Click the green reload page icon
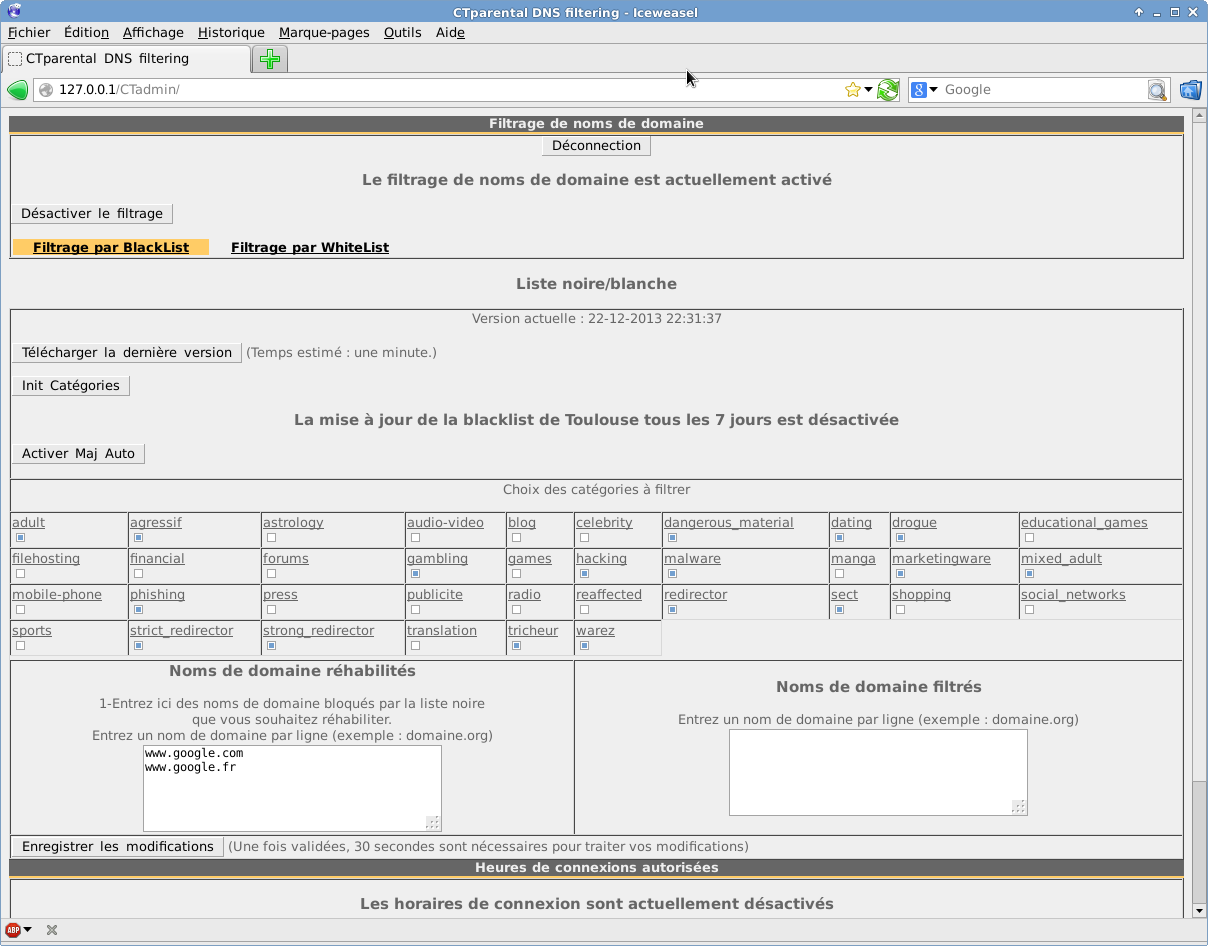1208x946 pixels. coord(888,90)
